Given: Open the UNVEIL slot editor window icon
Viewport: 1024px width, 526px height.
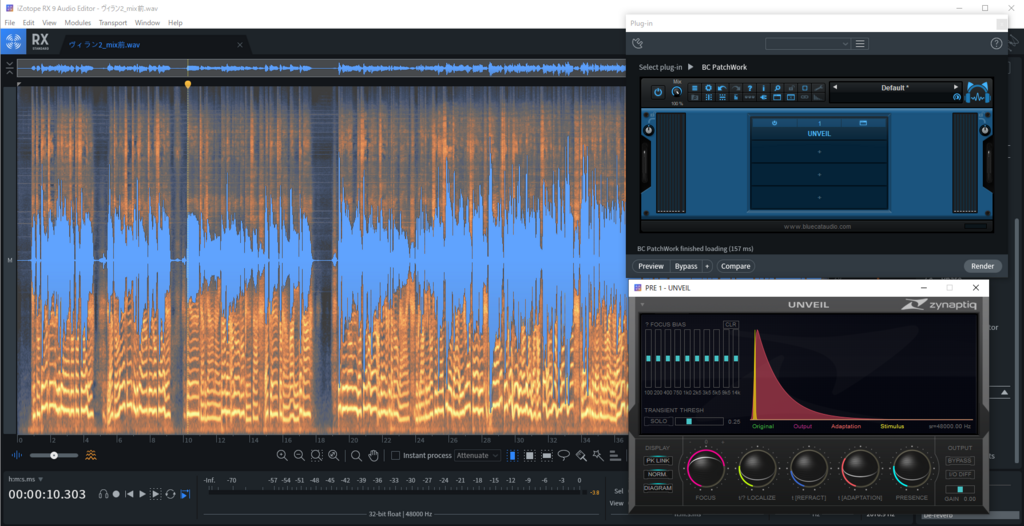Looking at the screenshot, I should pos(863,123).
